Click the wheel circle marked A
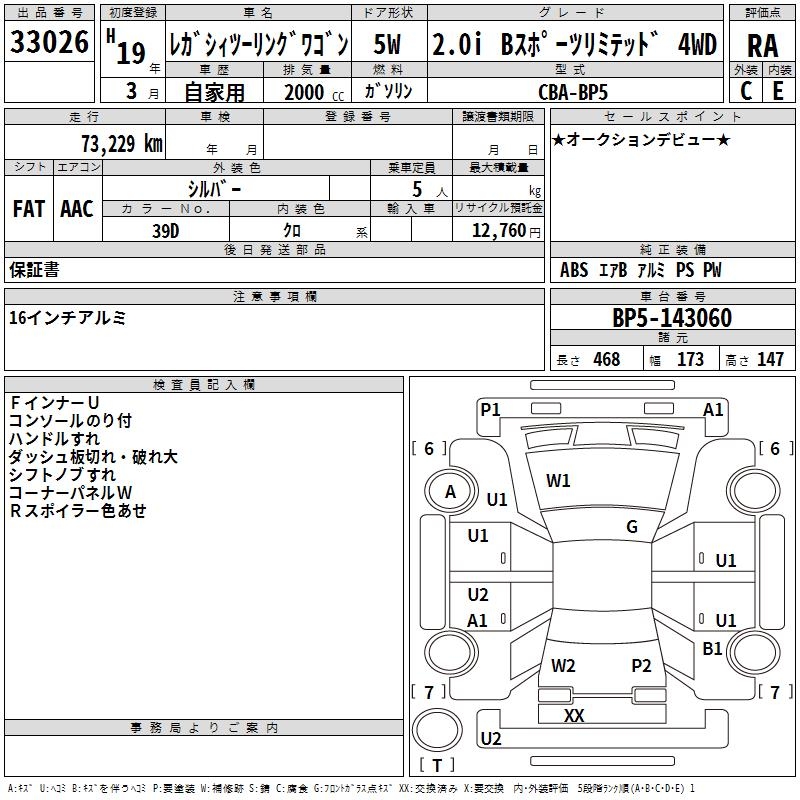 point(450,492)
